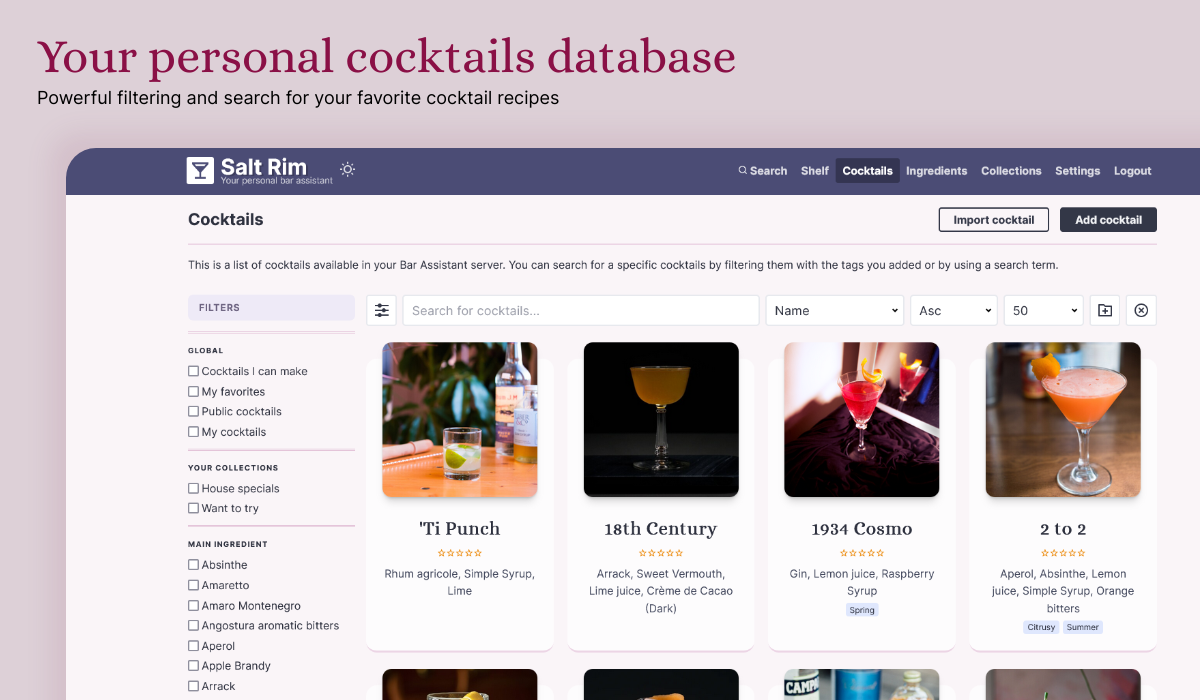
Task: Click Logout in the navigation bar
Action: [1133, 171]
